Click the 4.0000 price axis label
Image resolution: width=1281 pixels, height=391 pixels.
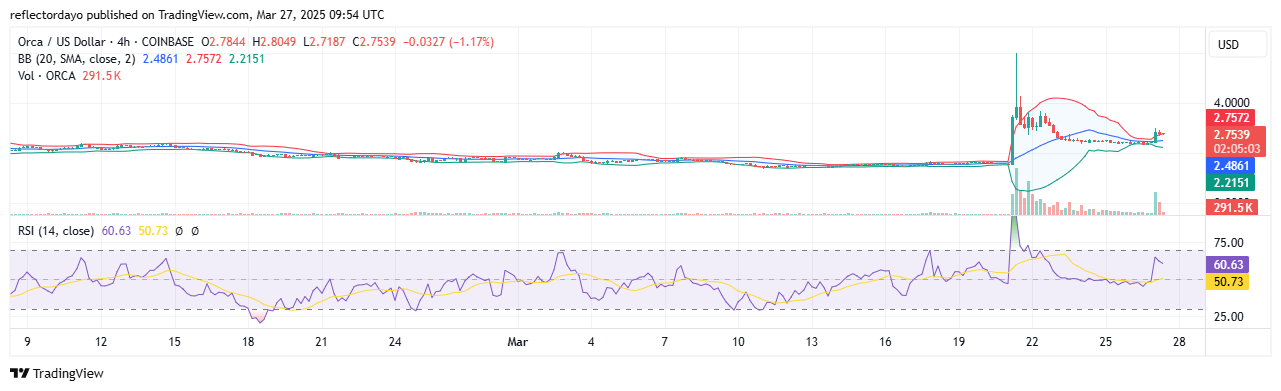[x=1232, y=102]
